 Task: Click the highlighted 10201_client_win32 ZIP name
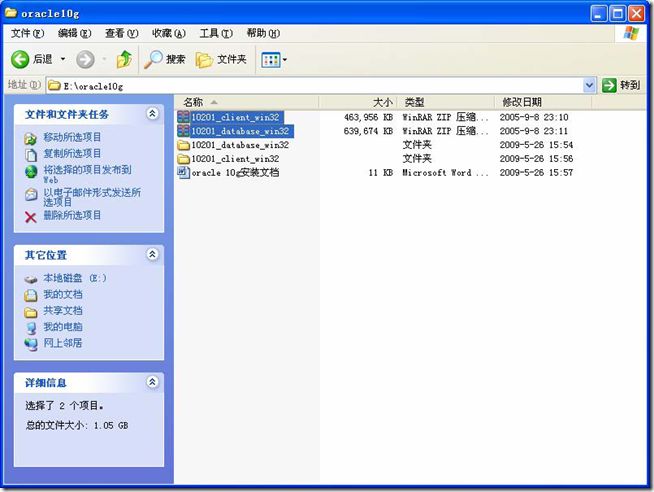(x=235, y=117)
